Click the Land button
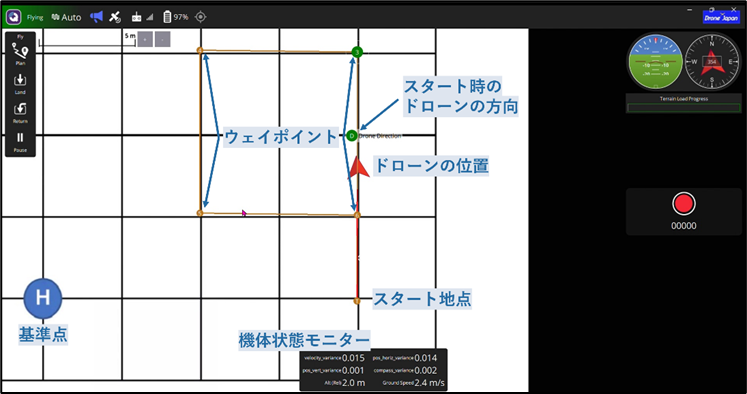Screen dimensions: 747x394 [x=20, y=84]
